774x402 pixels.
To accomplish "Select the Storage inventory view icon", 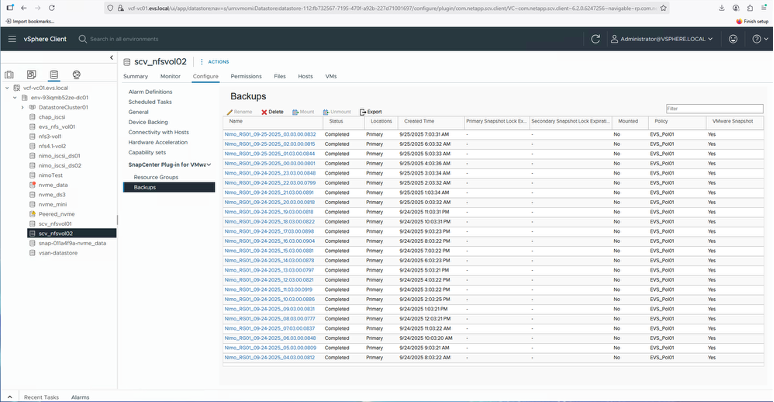I will click(54, 74).
